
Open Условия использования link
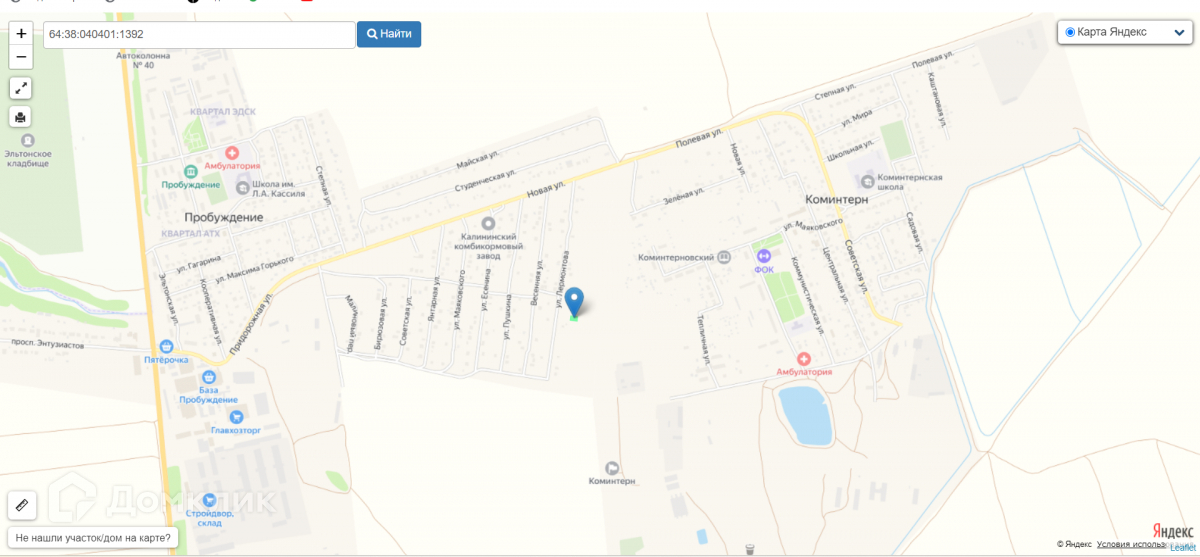point(1131,544)
